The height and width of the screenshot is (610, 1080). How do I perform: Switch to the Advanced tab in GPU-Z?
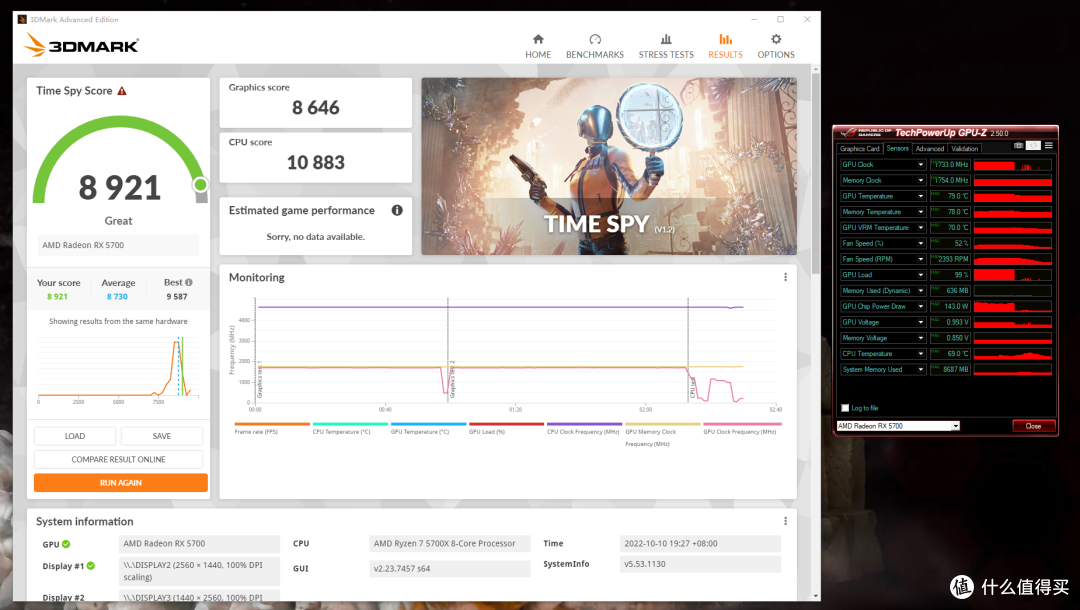click(x=929, y=149)
